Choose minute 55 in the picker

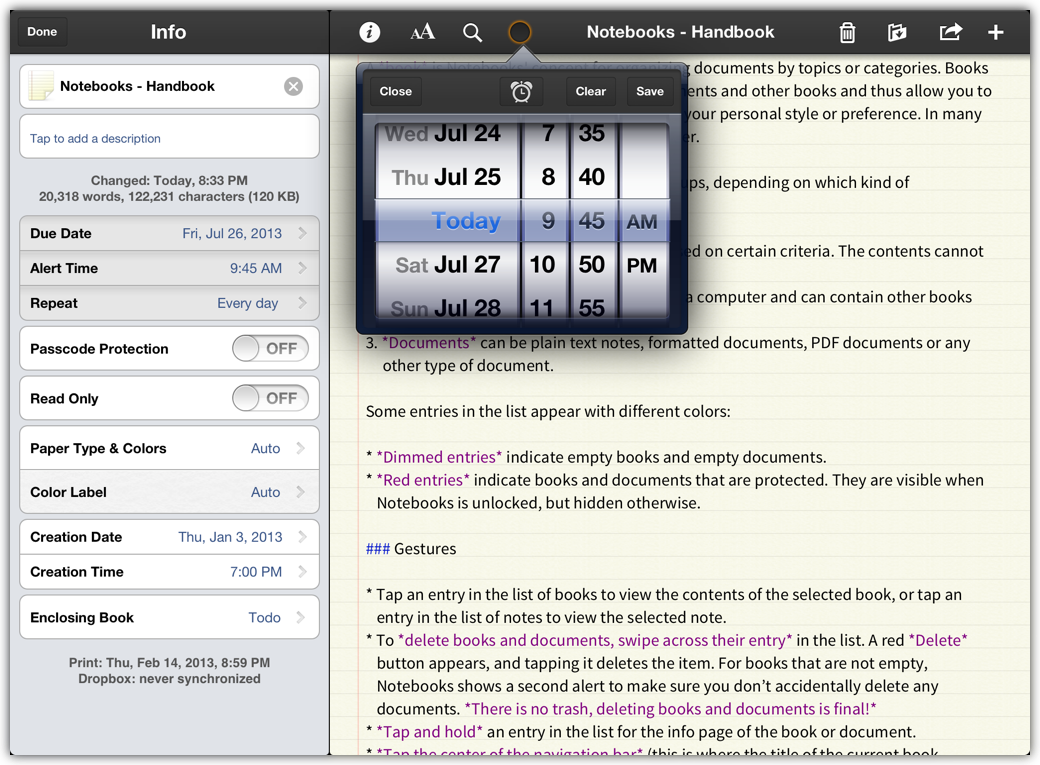coord(592,307)
